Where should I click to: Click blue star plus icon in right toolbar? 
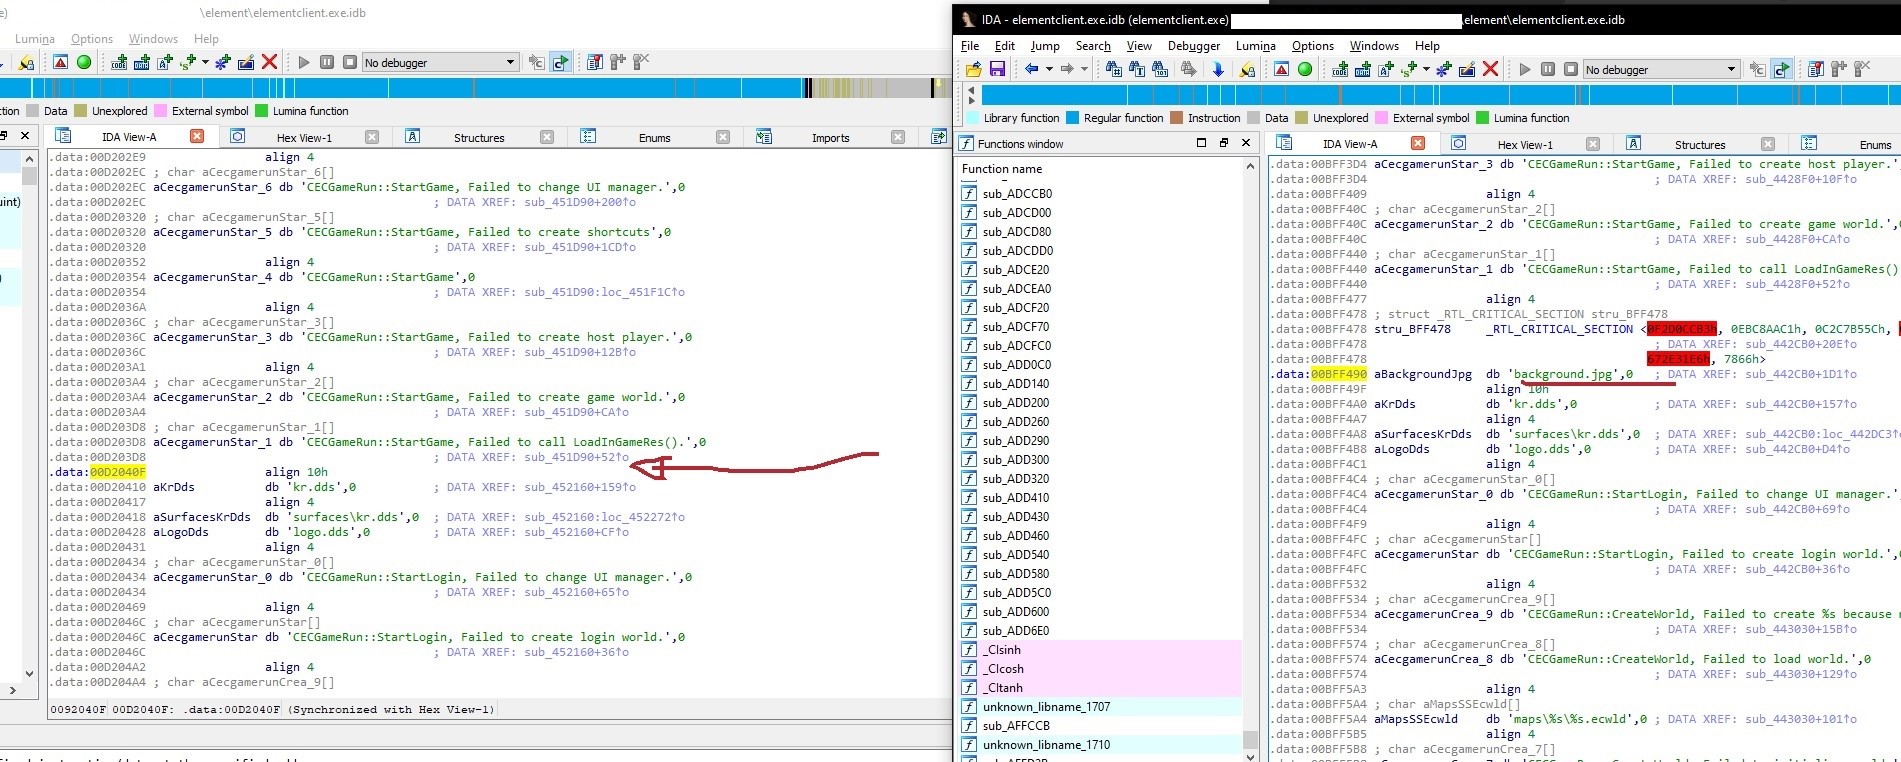pos(1444,69)
